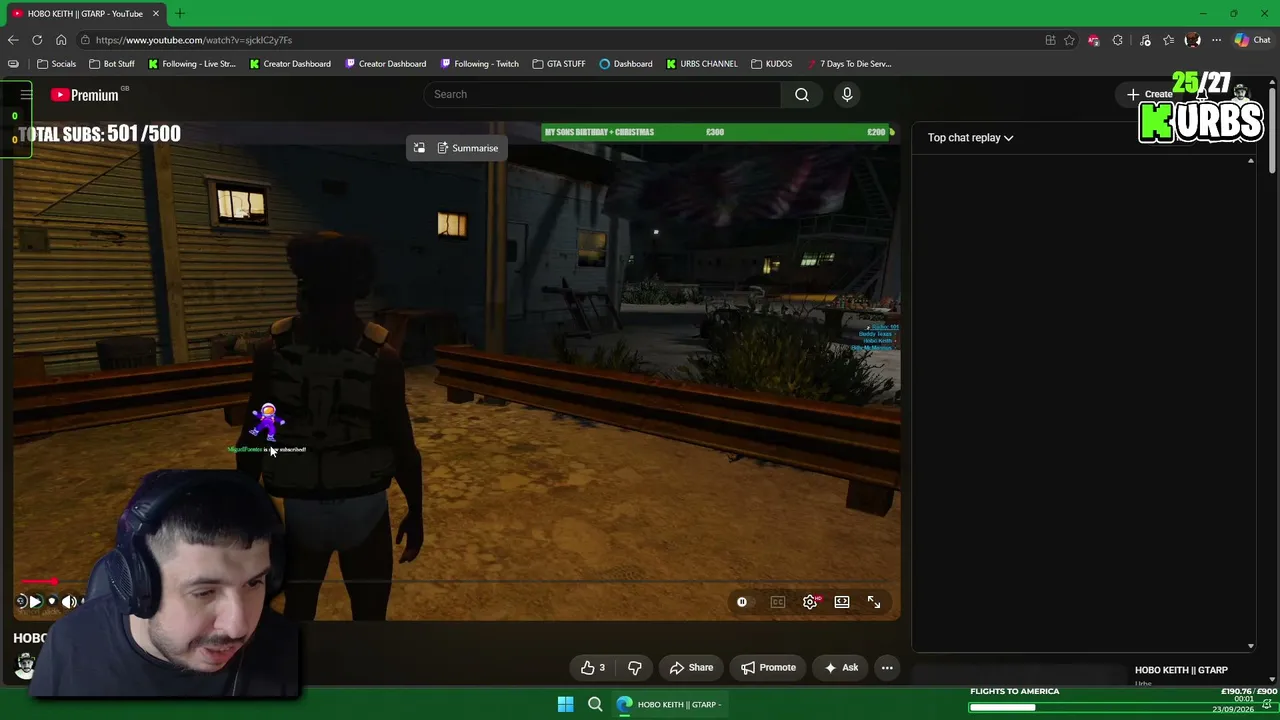
Task: Open browser settings and more menu
Action: coord(1216,40)
